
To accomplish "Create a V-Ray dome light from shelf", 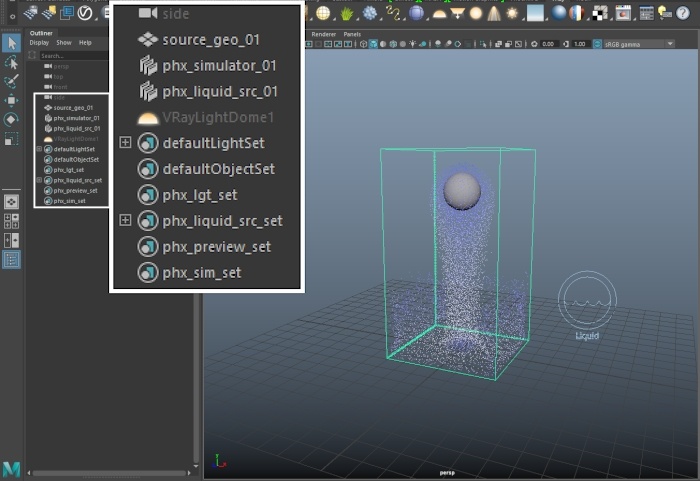I will (439, 15).
